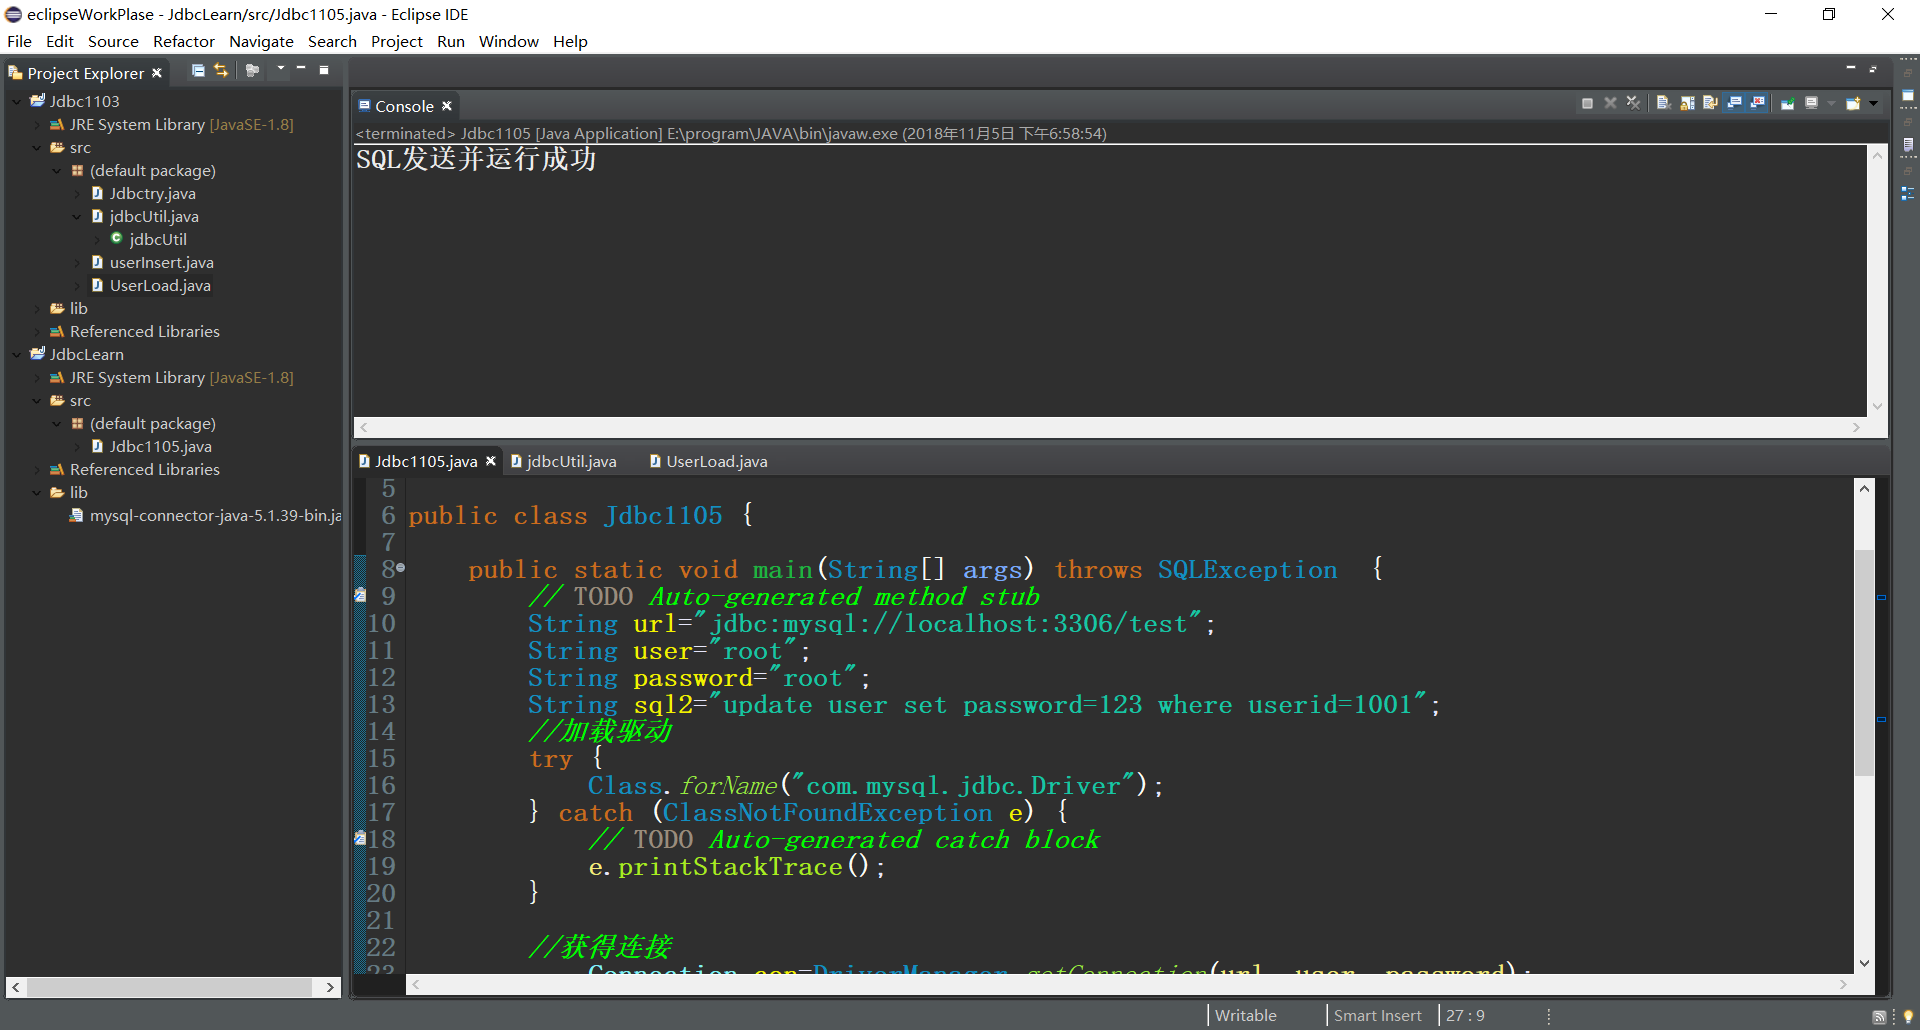
Task: Click Display Selected Console icon
Action: pyautogui.click(x=1811, y=104)
